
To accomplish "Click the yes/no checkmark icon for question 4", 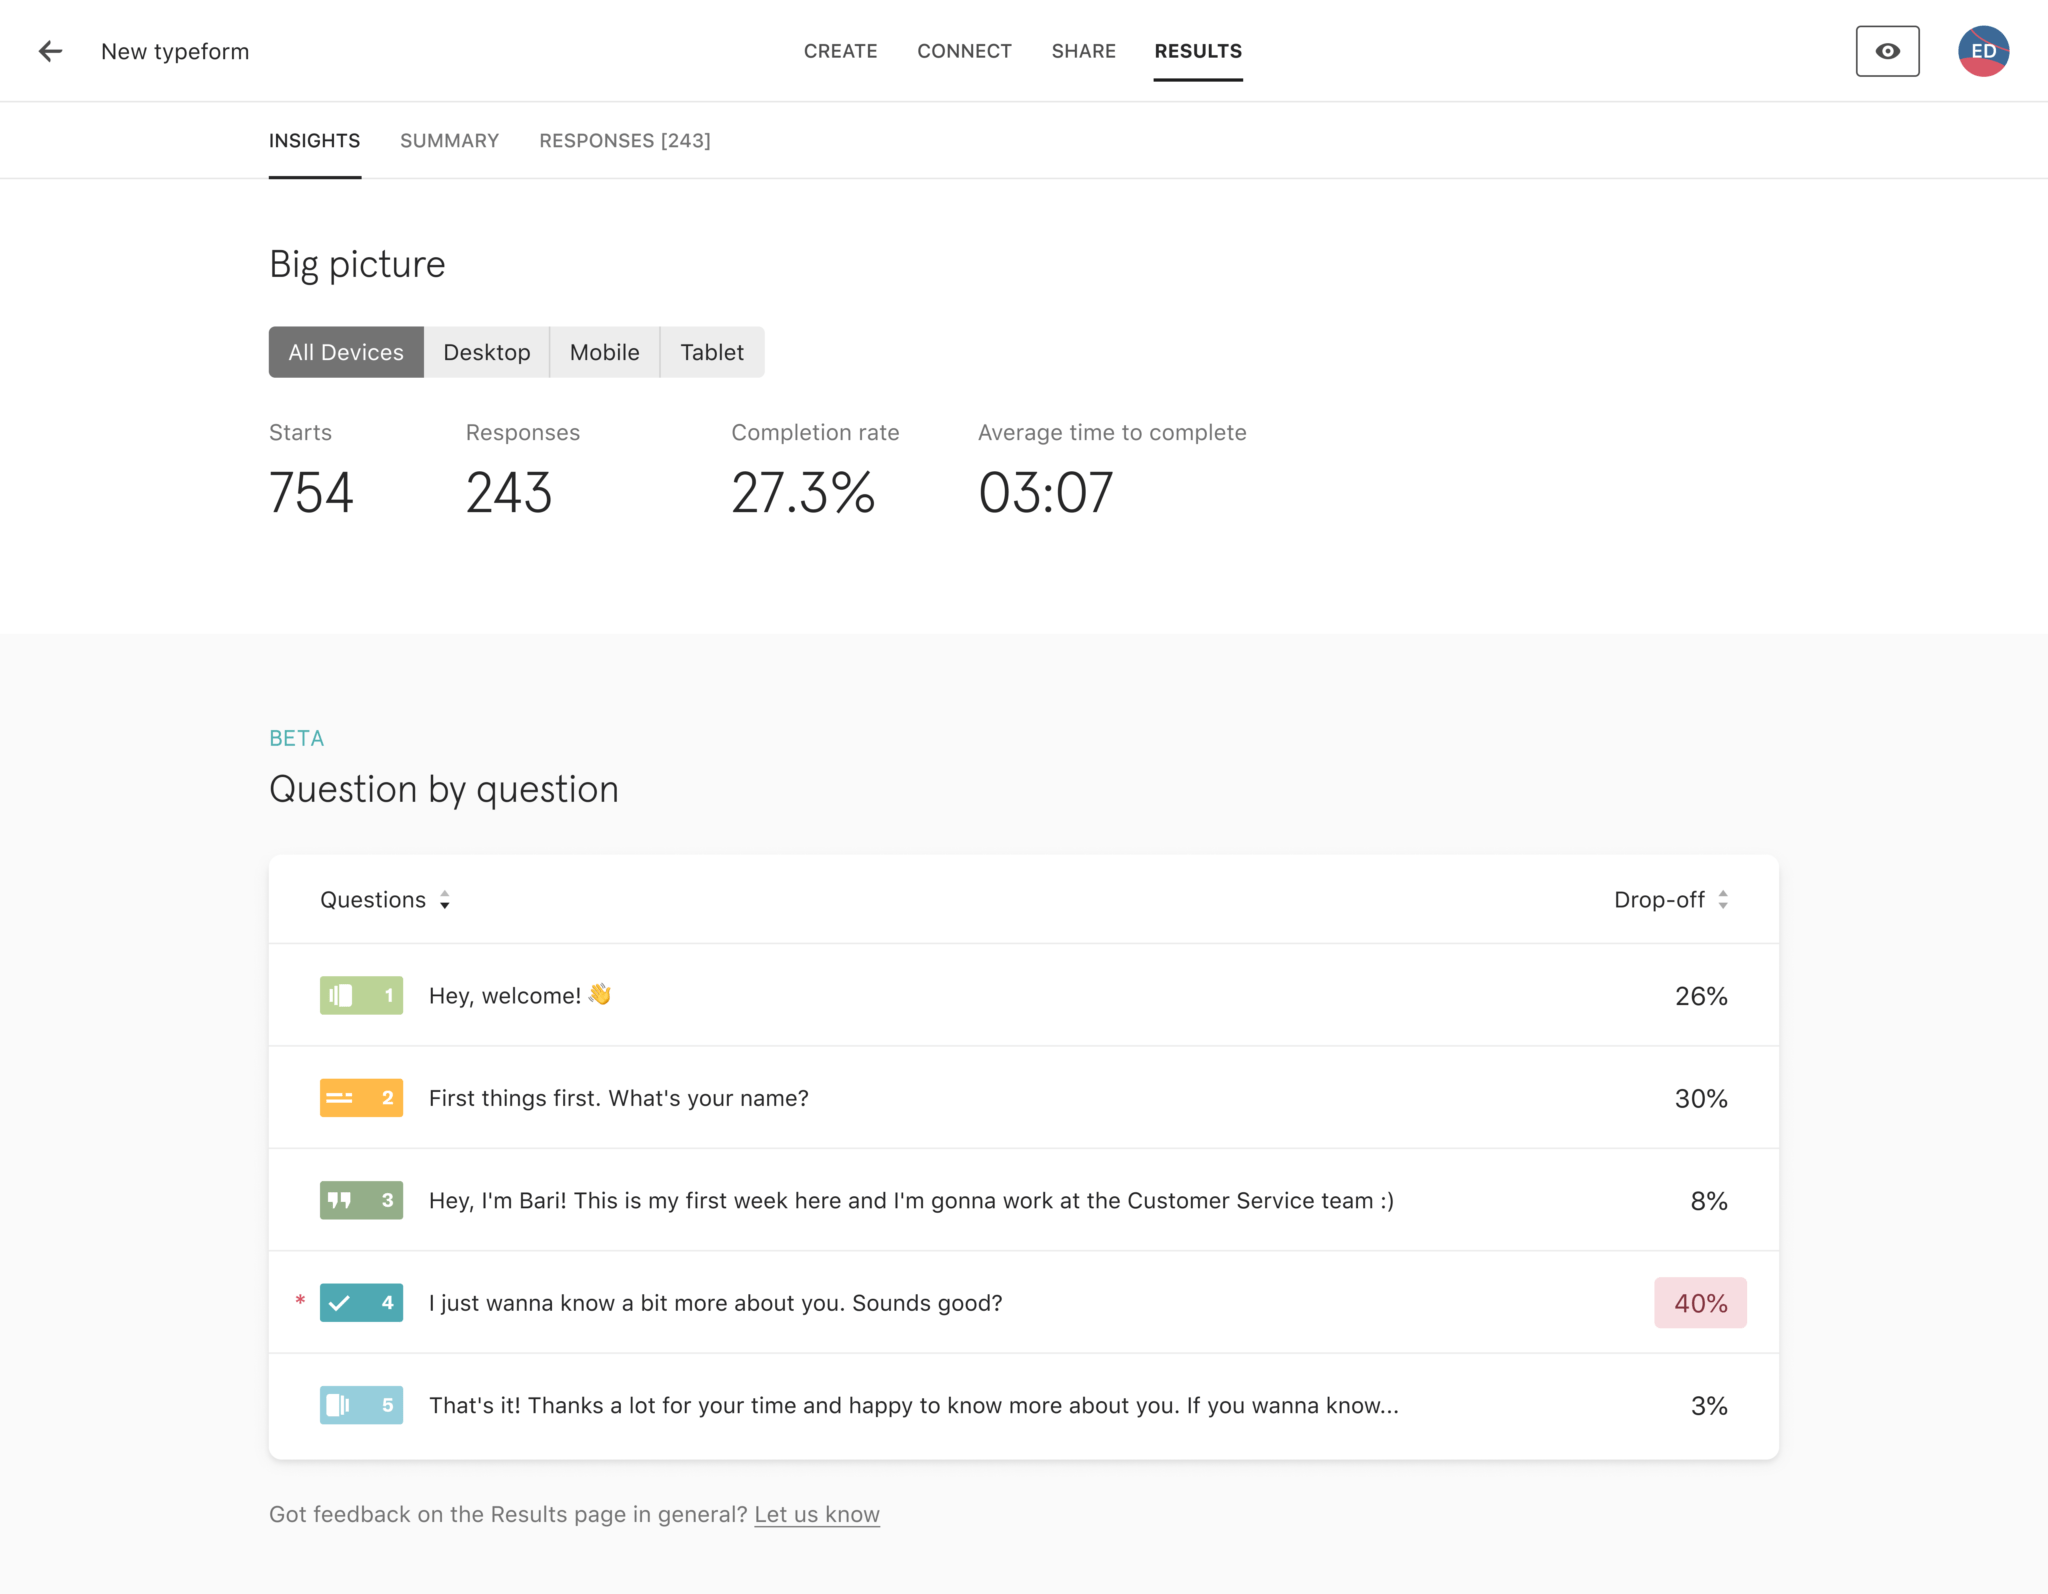I will click(360, 1302).
